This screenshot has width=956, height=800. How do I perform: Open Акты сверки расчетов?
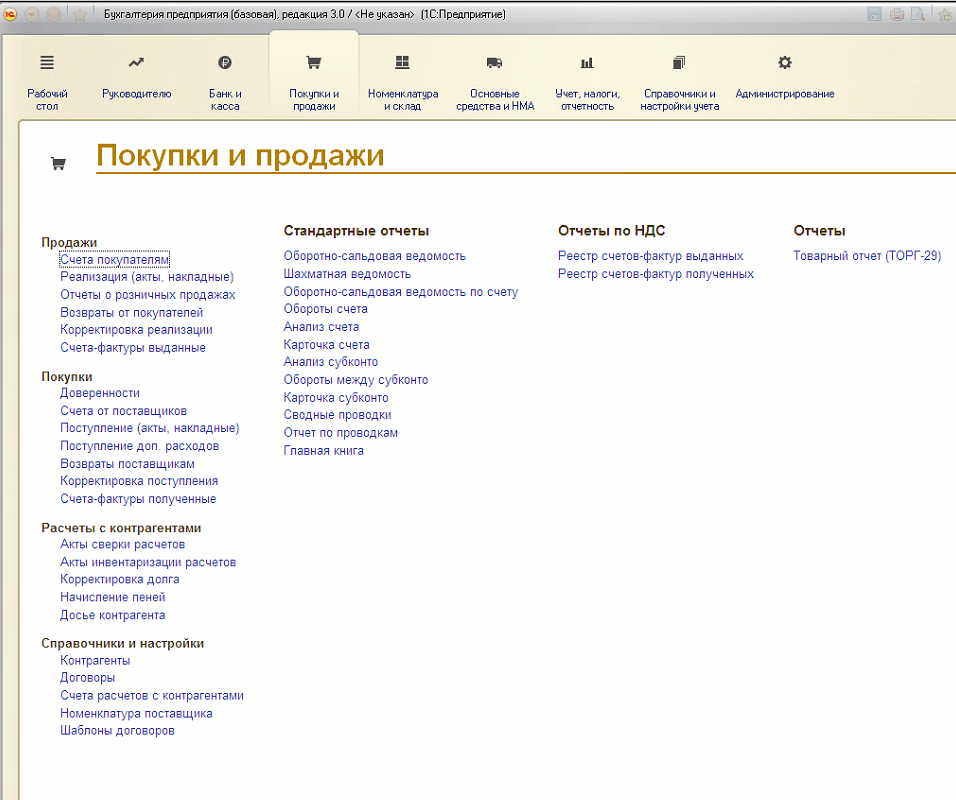122,545
